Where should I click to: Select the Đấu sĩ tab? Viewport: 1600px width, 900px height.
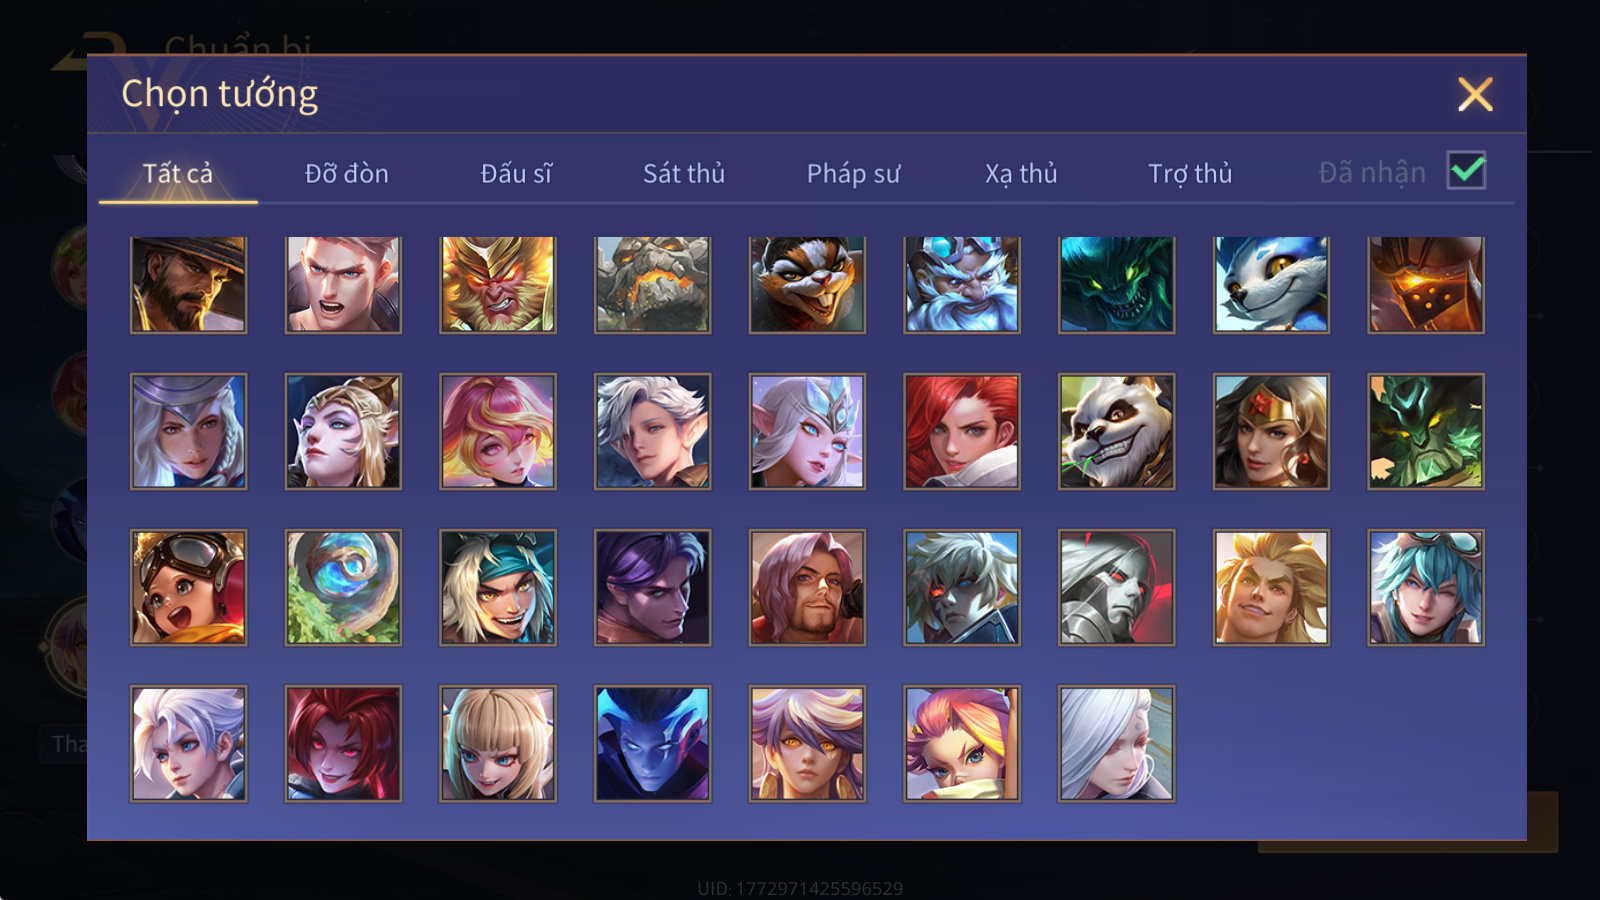coord(516,173)
